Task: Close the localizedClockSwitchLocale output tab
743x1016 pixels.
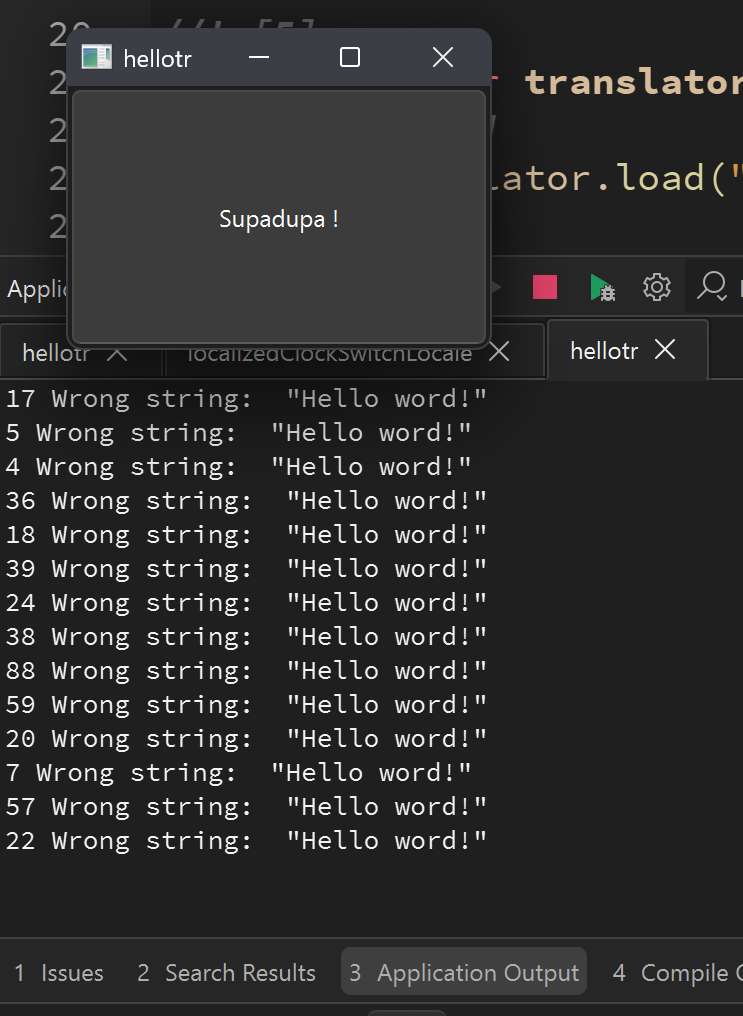Action: tap(499, 352)
